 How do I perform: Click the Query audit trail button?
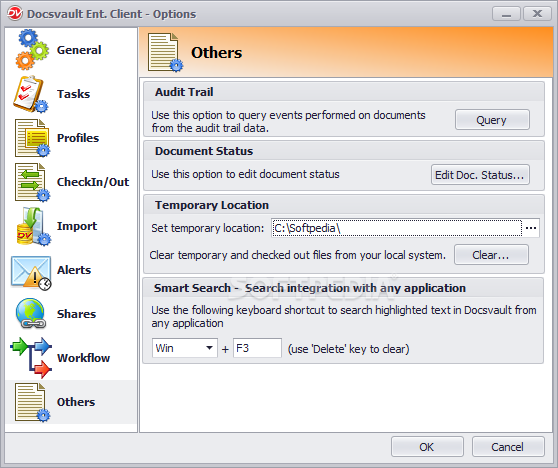[492, 120]
